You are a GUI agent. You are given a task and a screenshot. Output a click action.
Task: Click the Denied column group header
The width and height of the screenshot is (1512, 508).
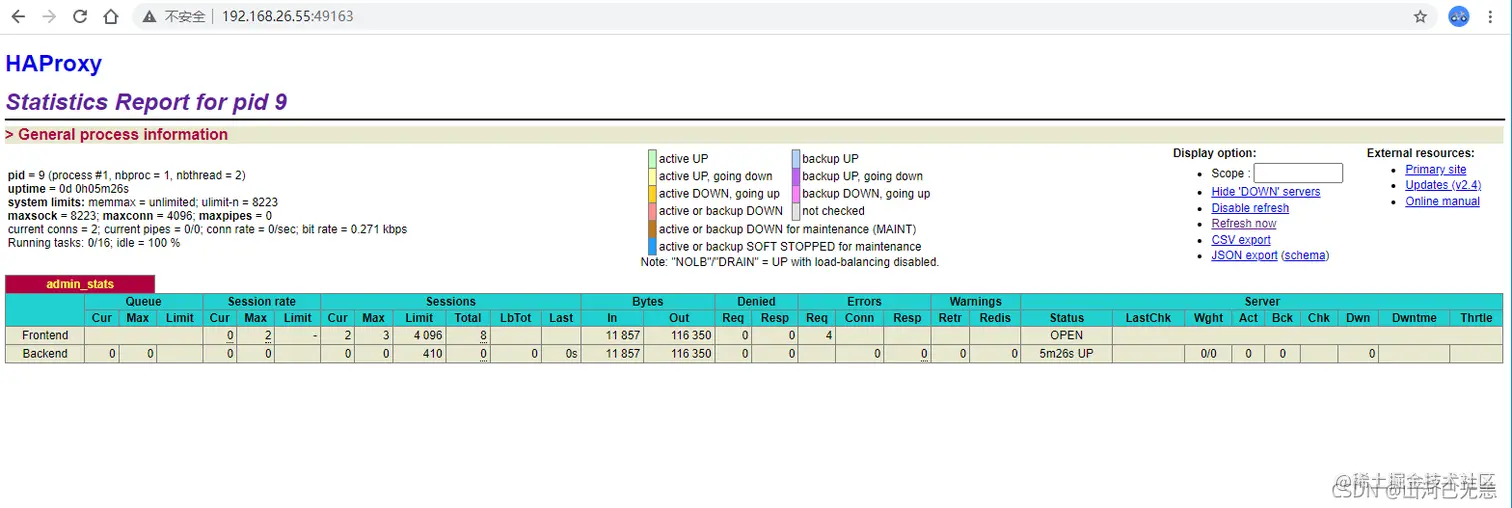[756, 301]
